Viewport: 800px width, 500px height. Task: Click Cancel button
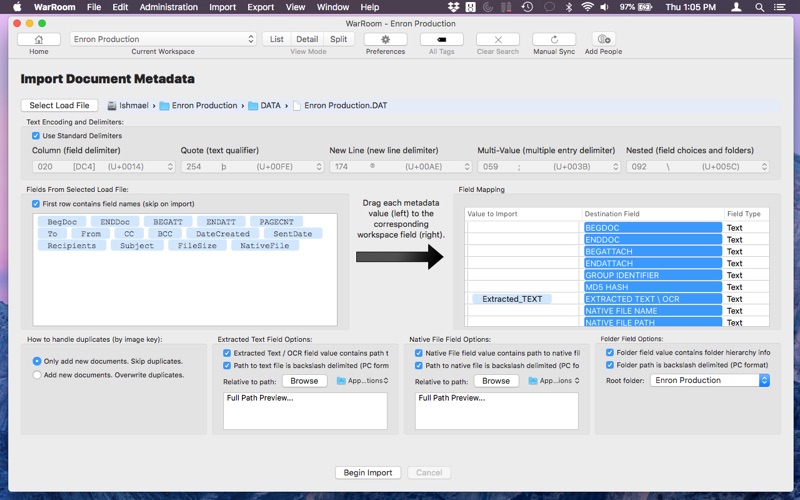(x=429, y=473)
